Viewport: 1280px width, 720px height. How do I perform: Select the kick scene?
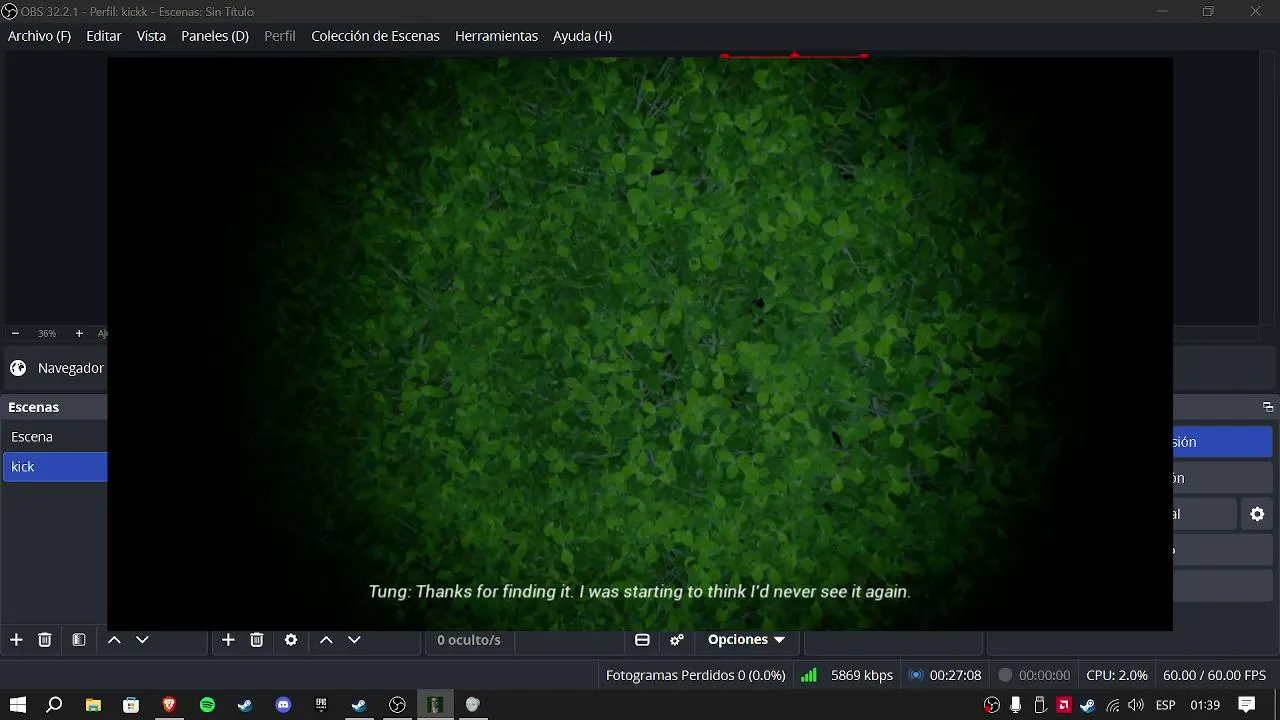click(x=55, y=467)
